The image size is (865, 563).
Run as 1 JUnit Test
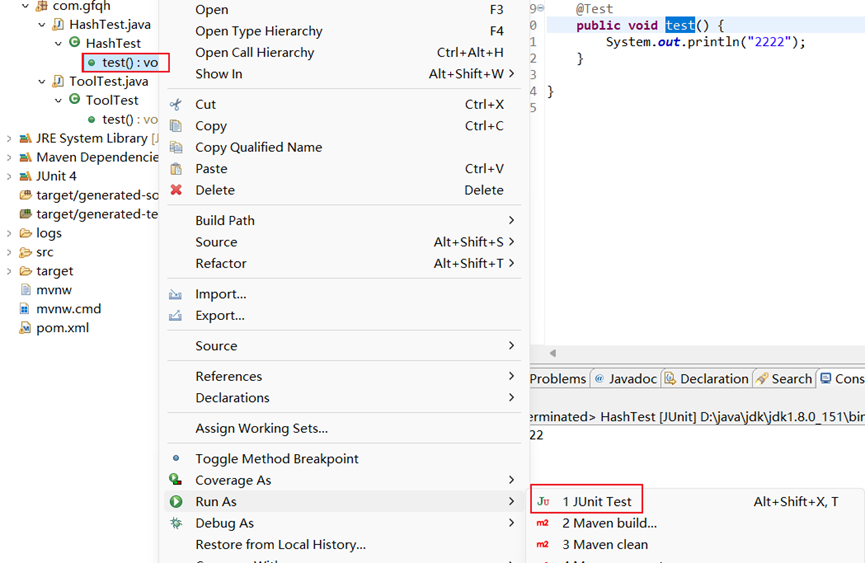(697, 501)
